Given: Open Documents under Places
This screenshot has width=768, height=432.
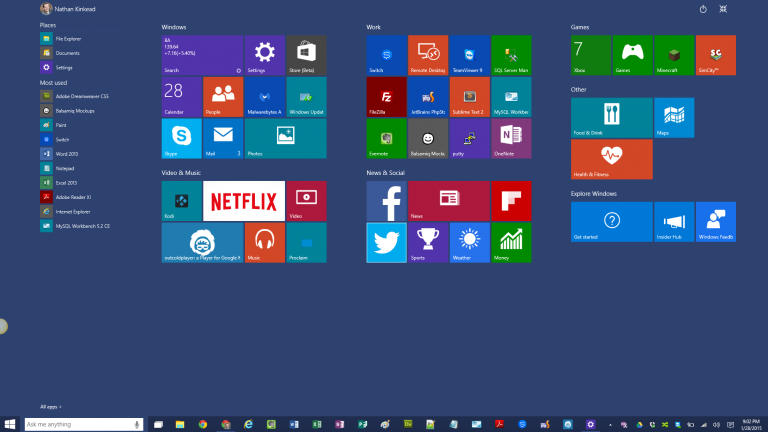Looking at the screenshot, I should click(60, 53).
